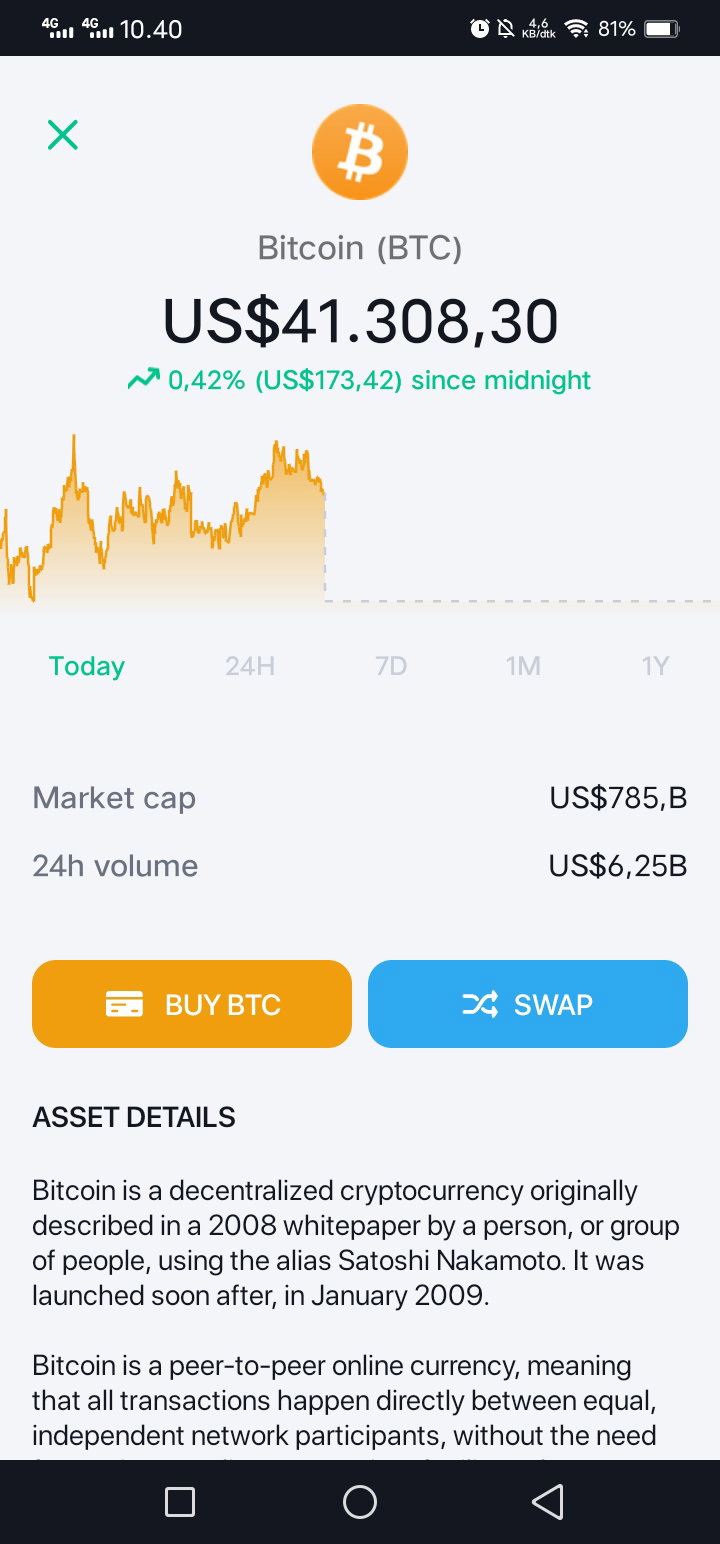Tap the peak of the orange price chart
720x1544 pixels.
(x=73, y=438)
